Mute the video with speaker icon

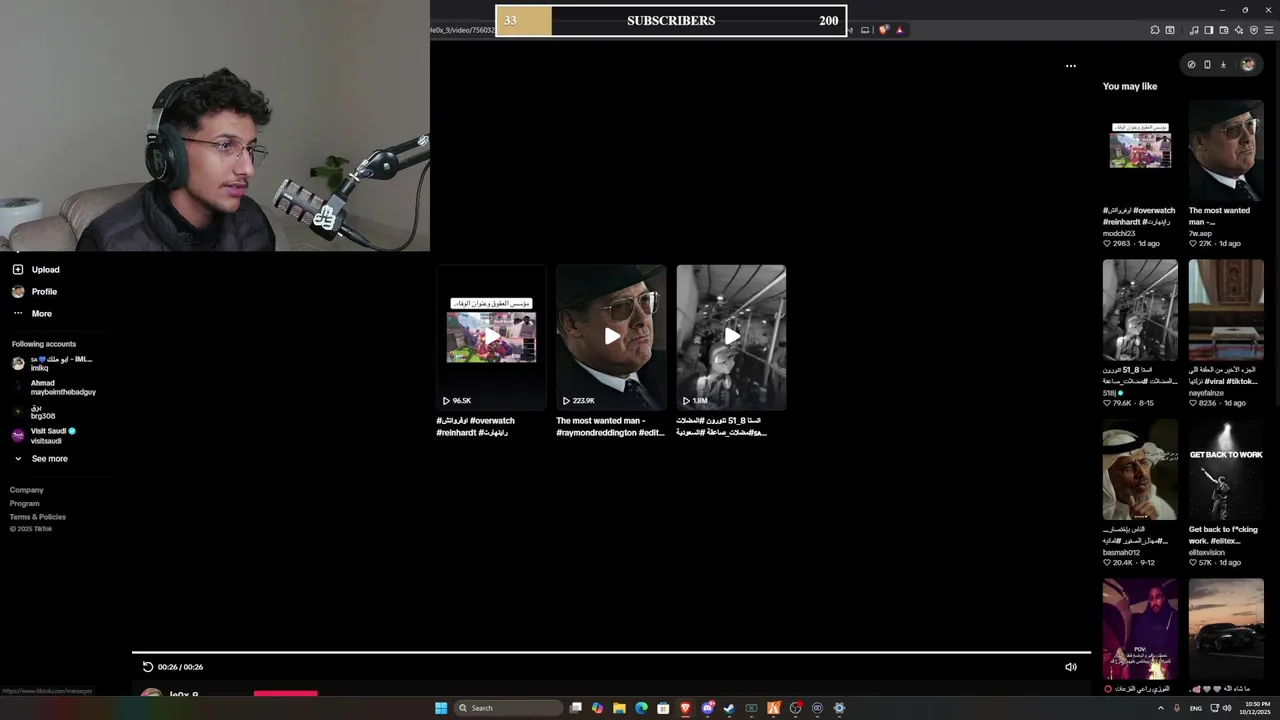click(x=1070, y=667)
